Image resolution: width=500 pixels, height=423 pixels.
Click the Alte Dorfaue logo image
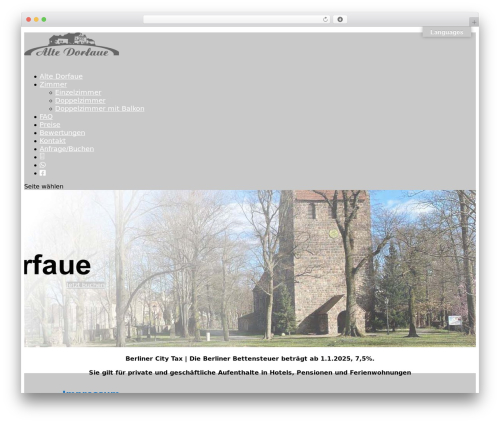(x=72, y=44)
